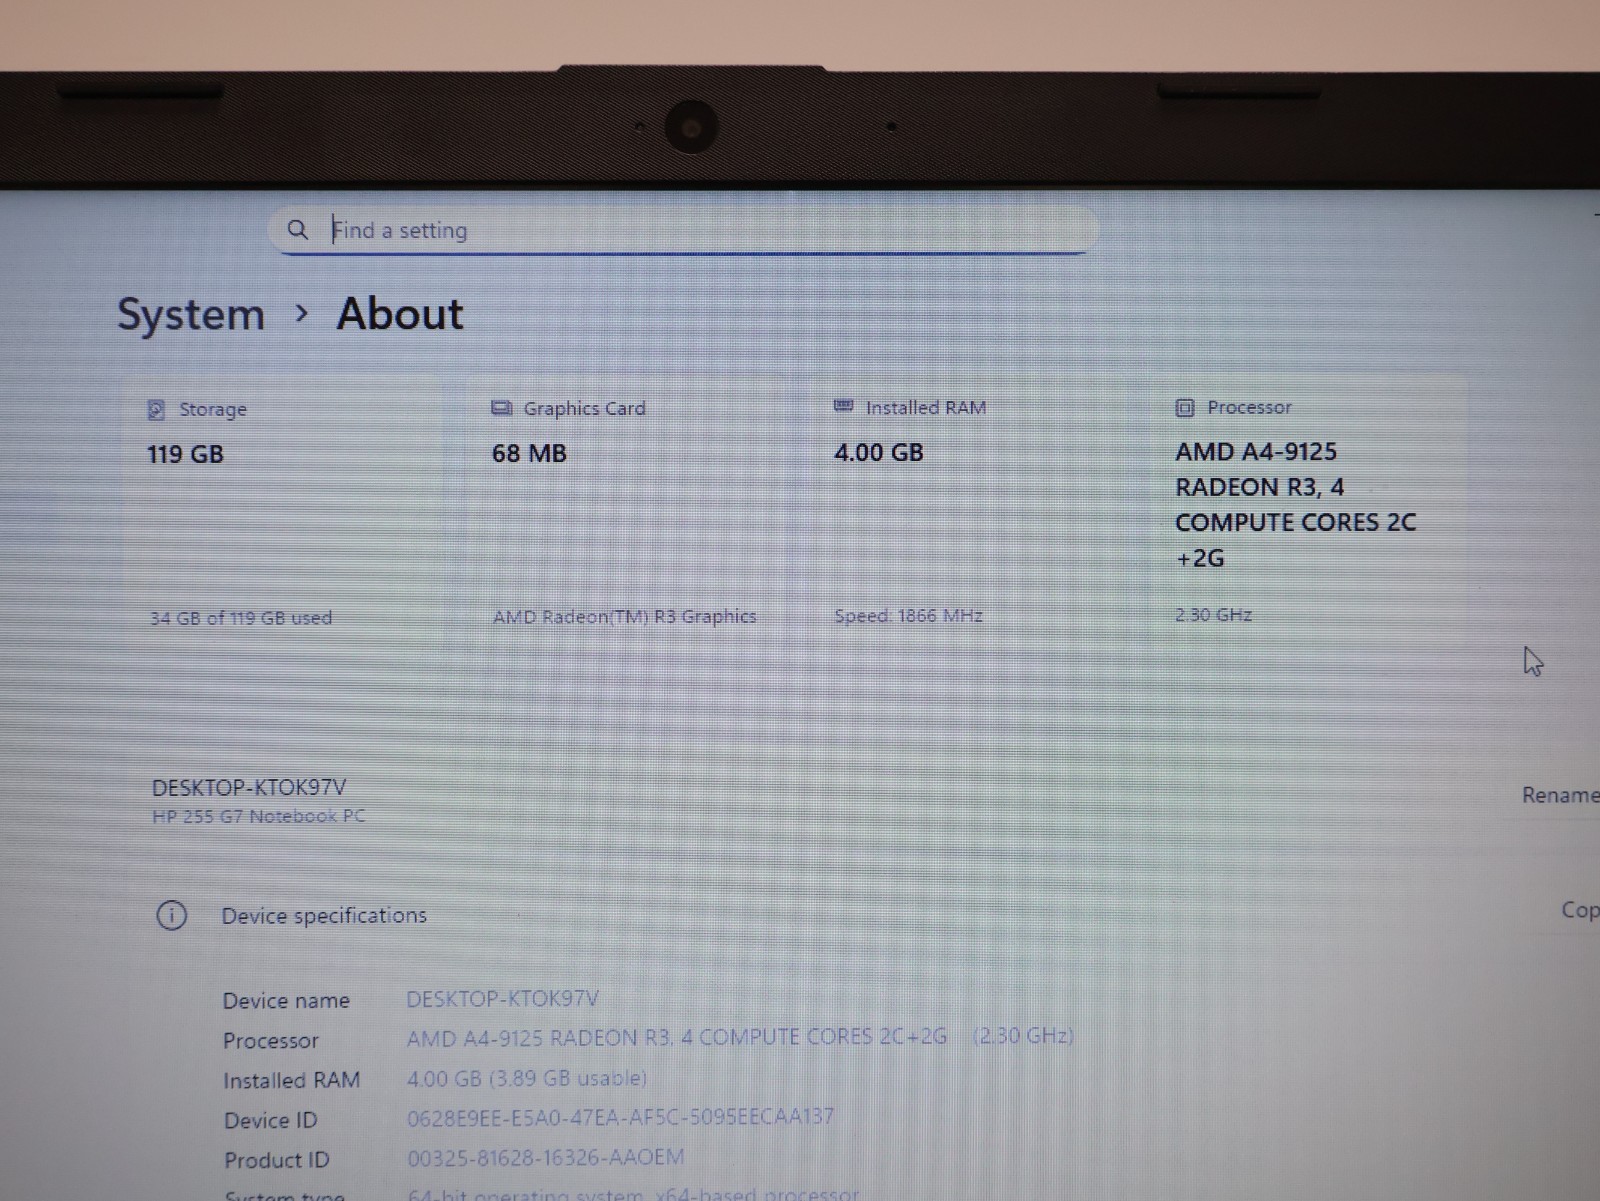The width and height of the screenshot is (1600, 1201).
Task: Click the Processor row value in specifications
Action: coord(740,1037)
